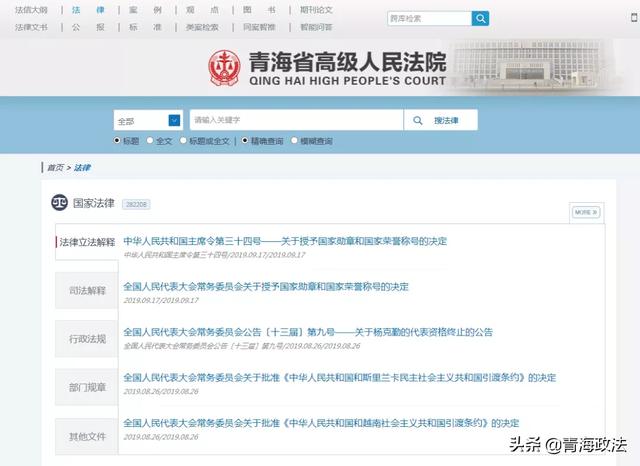Image resolution: width=640 pixels, height=466 pixels.
Task: Click the 法律 breadcrumb link
Action: 82,168
